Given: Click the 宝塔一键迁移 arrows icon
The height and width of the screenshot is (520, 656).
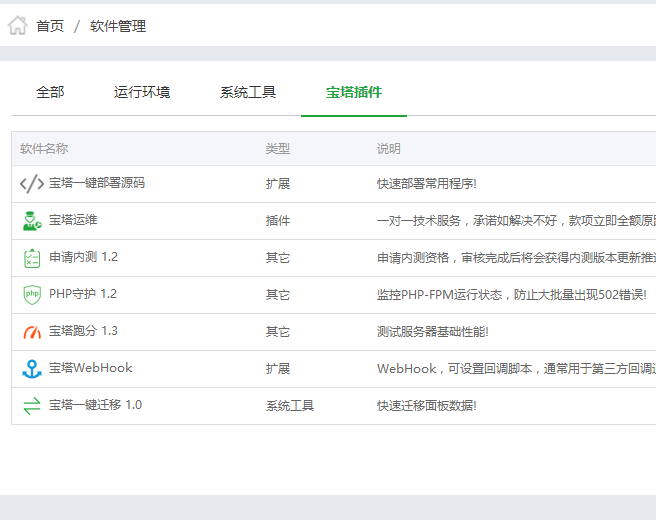Looking at the screenshot, I should (32, 405).
